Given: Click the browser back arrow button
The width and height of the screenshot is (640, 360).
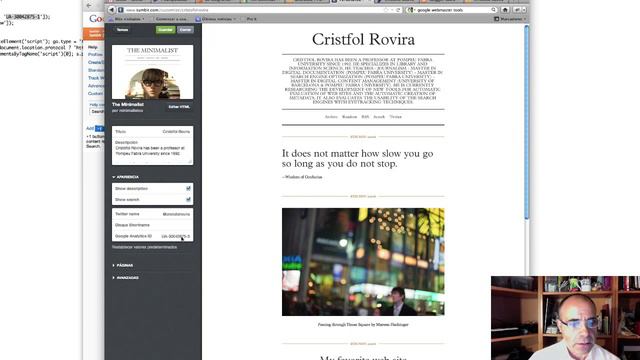Looking at the screenshot, I should point(111,10).
